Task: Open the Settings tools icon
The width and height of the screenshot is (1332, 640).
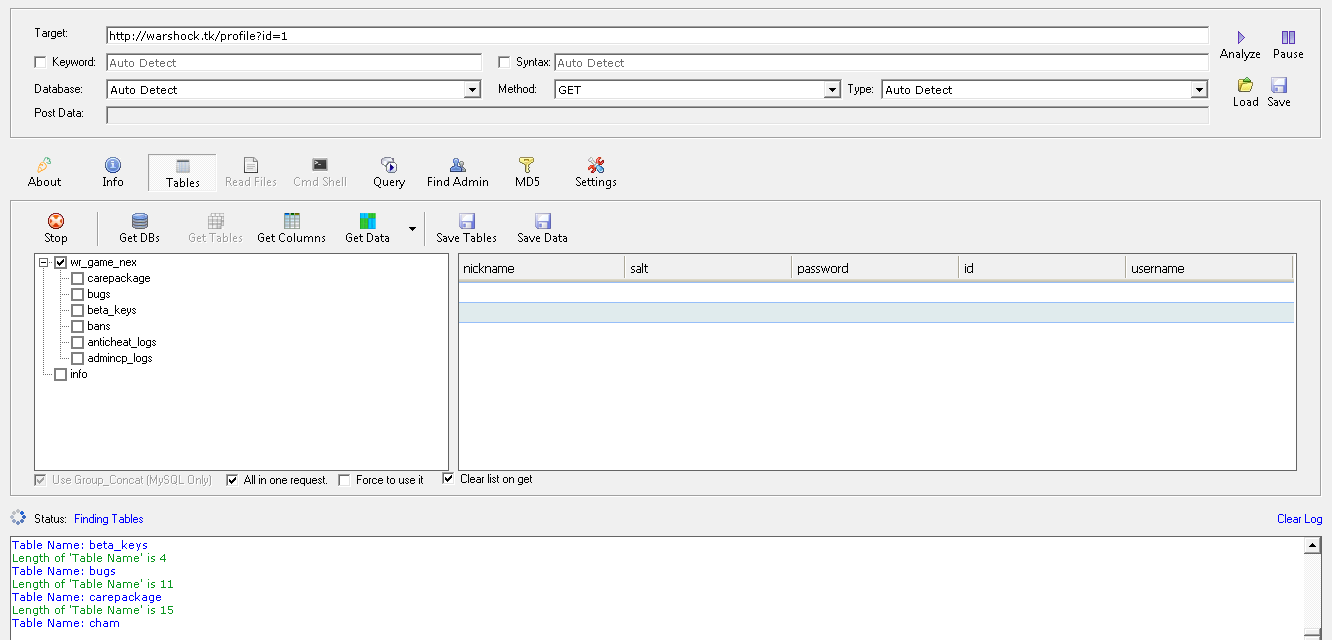Action: [596, 165]
